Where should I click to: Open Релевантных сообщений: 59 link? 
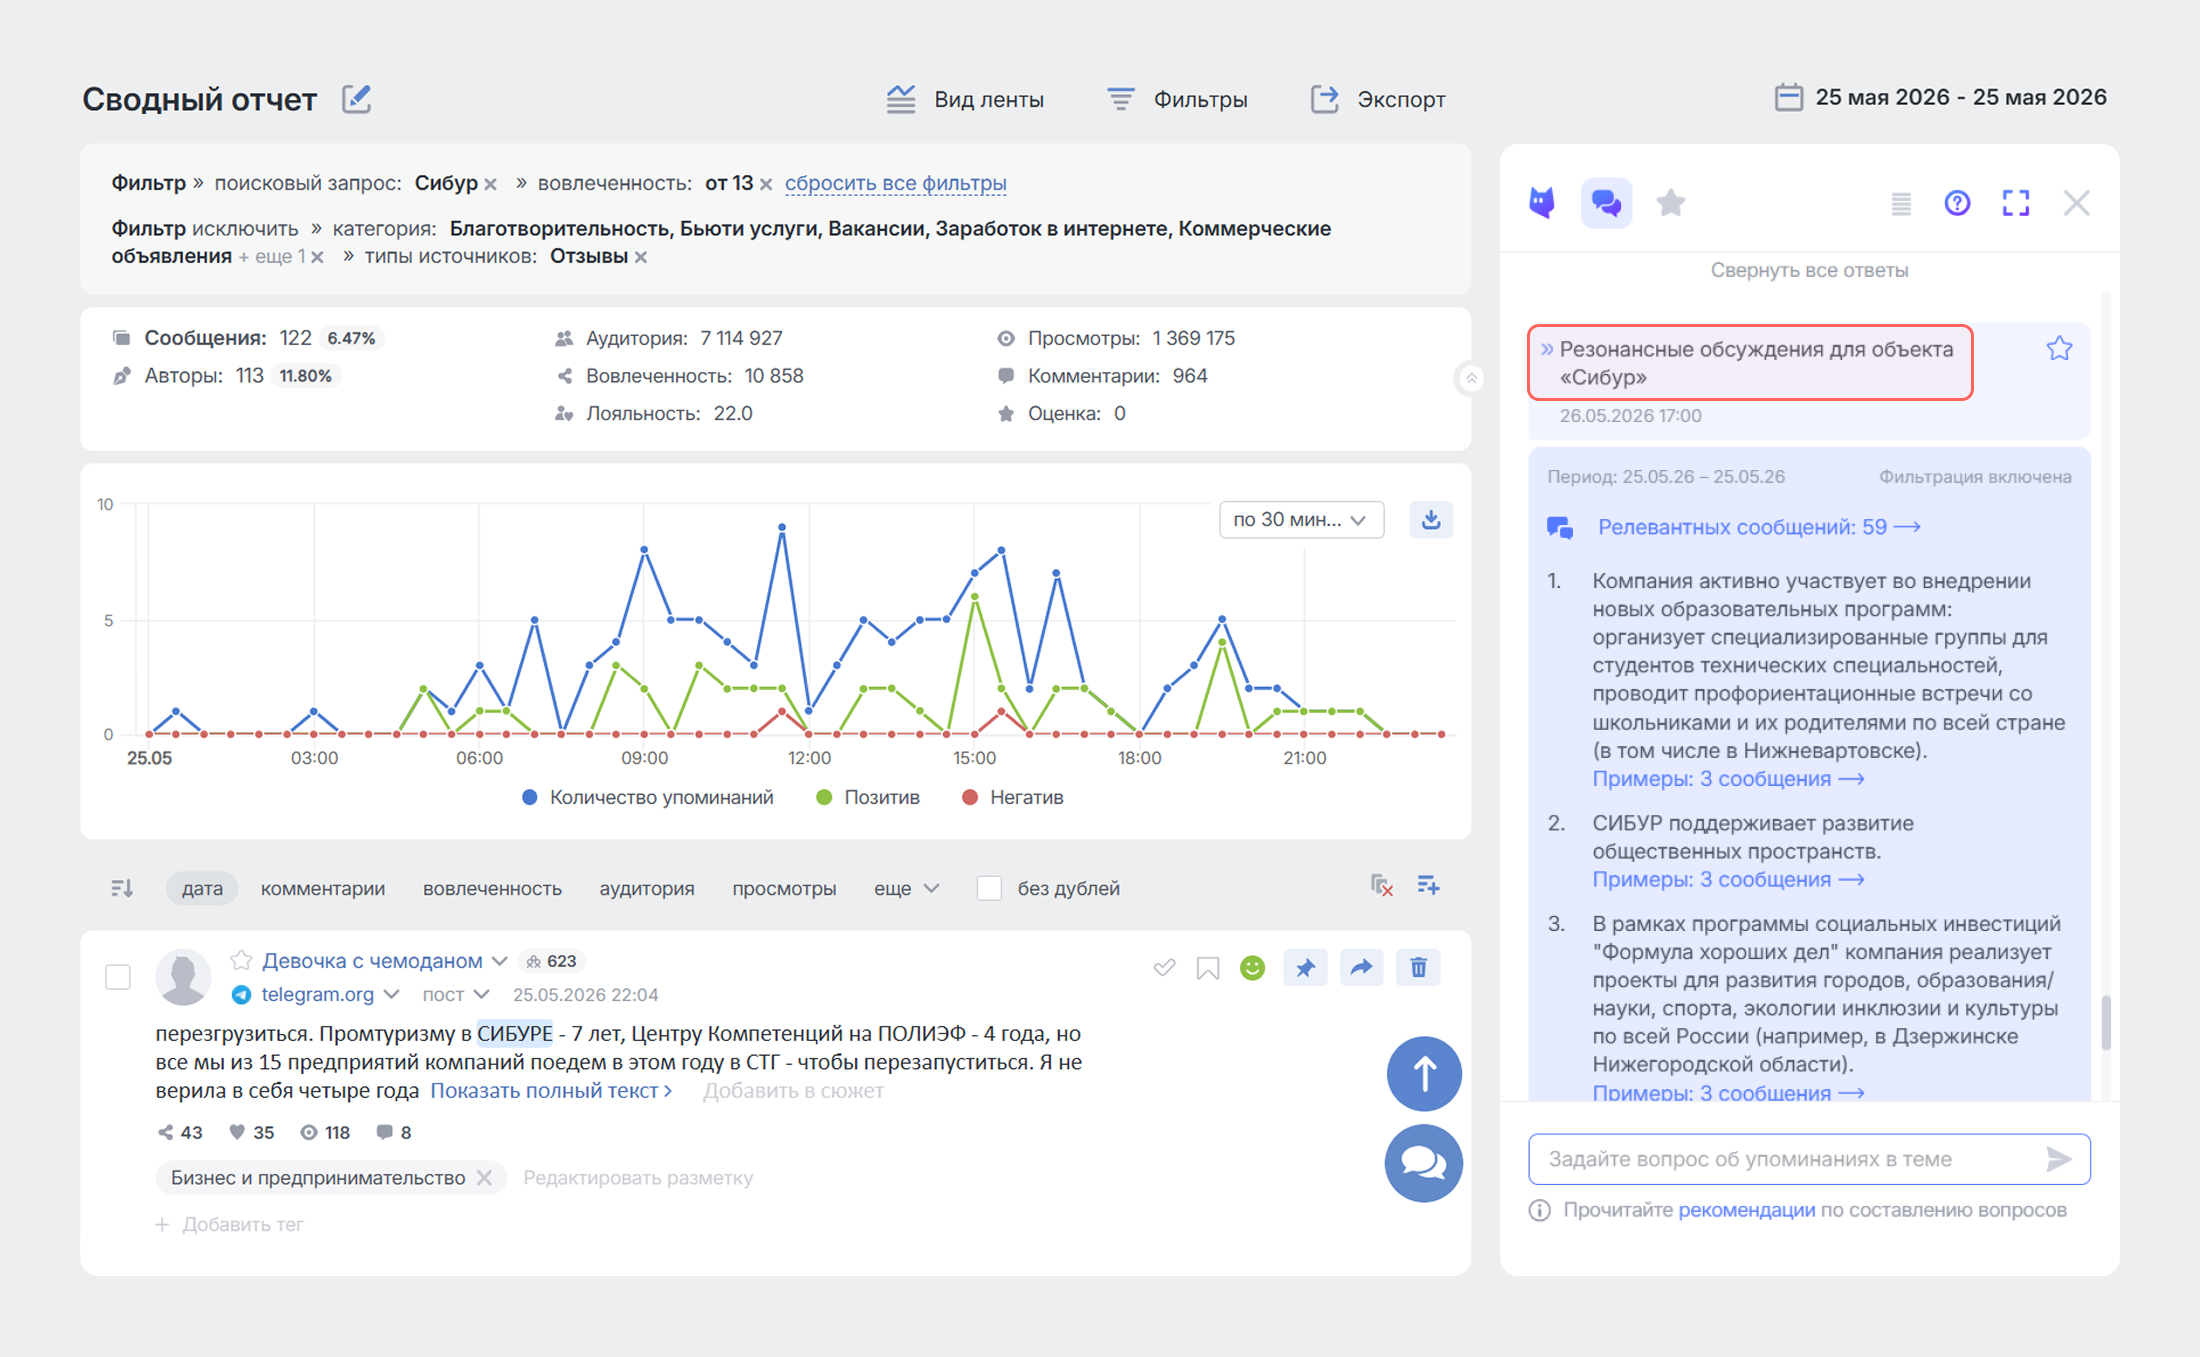pyautogui.click(x=1758, y=527)
